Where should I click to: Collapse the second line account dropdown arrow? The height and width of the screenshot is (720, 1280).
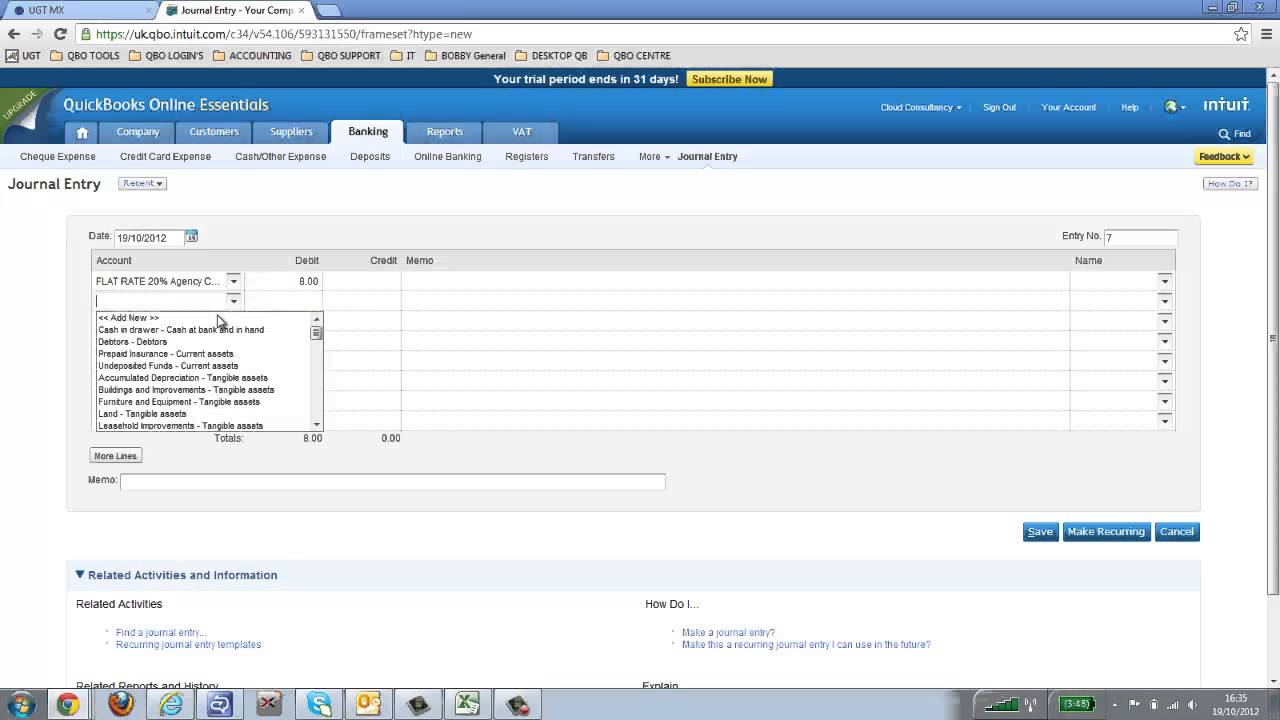pos(233,301)
